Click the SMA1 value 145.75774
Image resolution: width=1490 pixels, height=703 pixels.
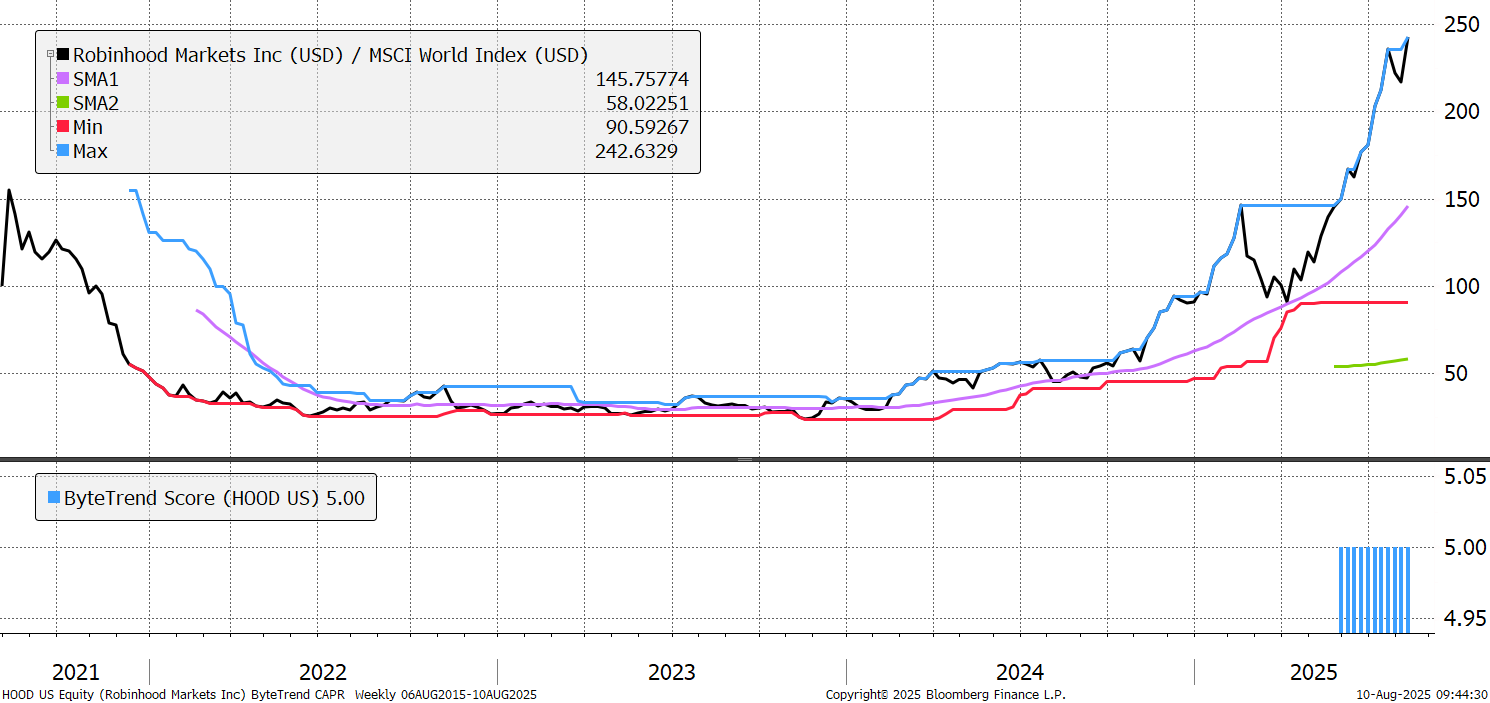(643, 79)
